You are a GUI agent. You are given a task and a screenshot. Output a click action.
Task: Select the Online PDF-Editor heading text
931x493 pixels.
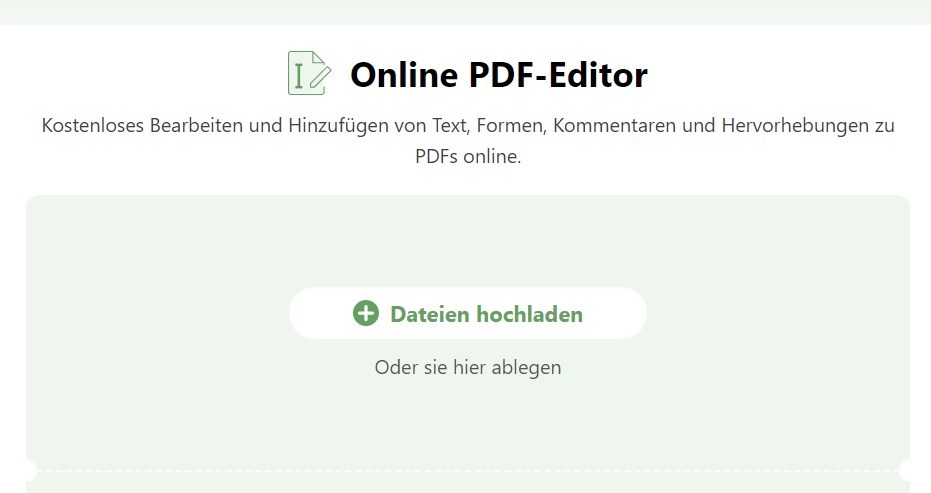click(499, 75)
